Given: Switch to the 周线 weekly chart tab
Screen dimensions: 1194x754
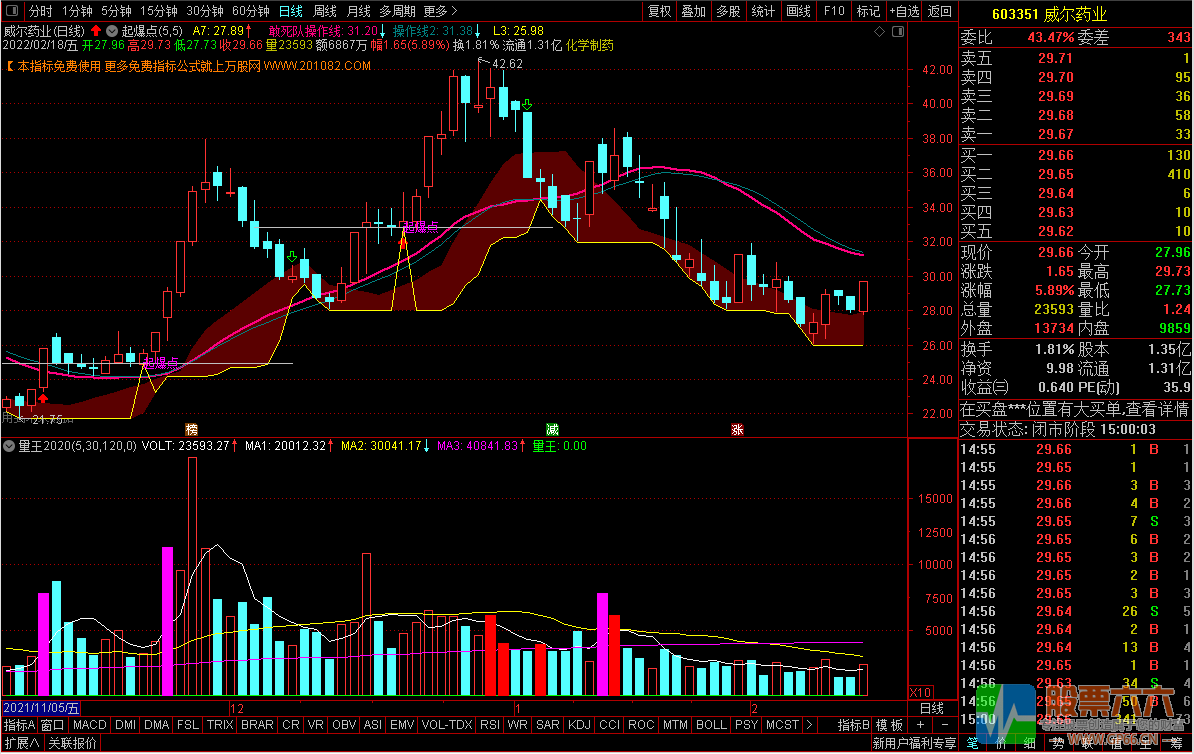Looking at the screenshot, I should [325, 11].
